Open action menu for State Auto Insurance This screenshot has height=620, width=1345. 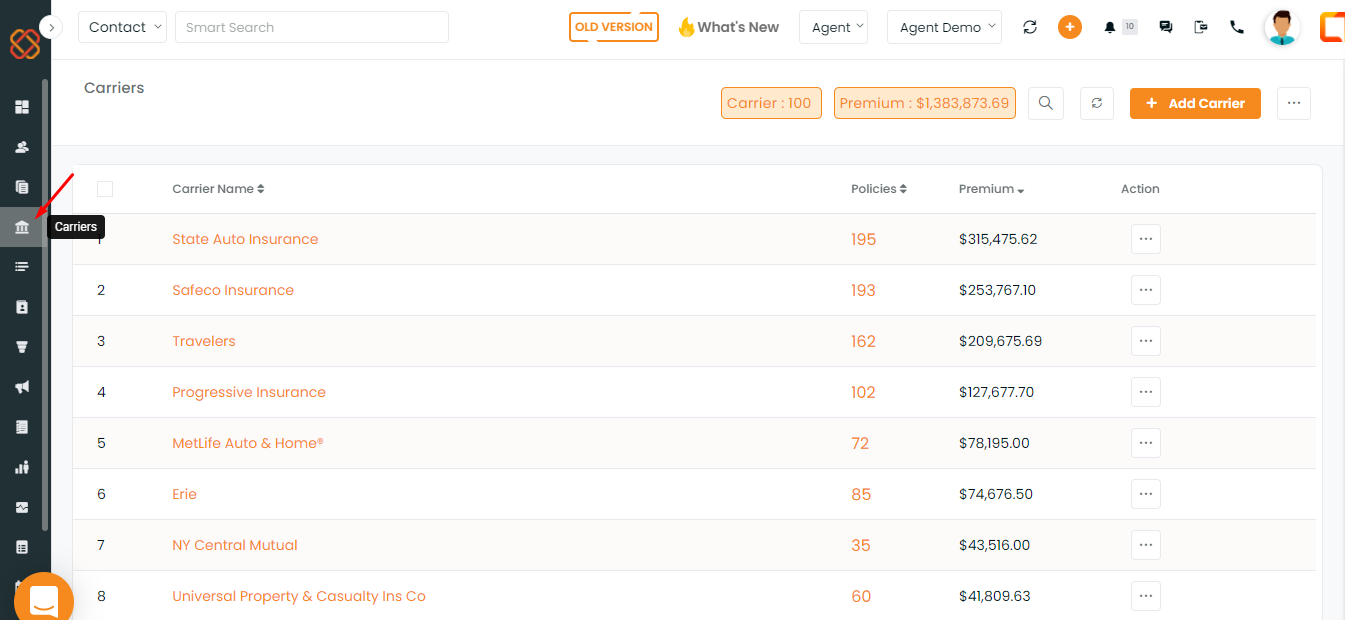(x=1146, y=239)
